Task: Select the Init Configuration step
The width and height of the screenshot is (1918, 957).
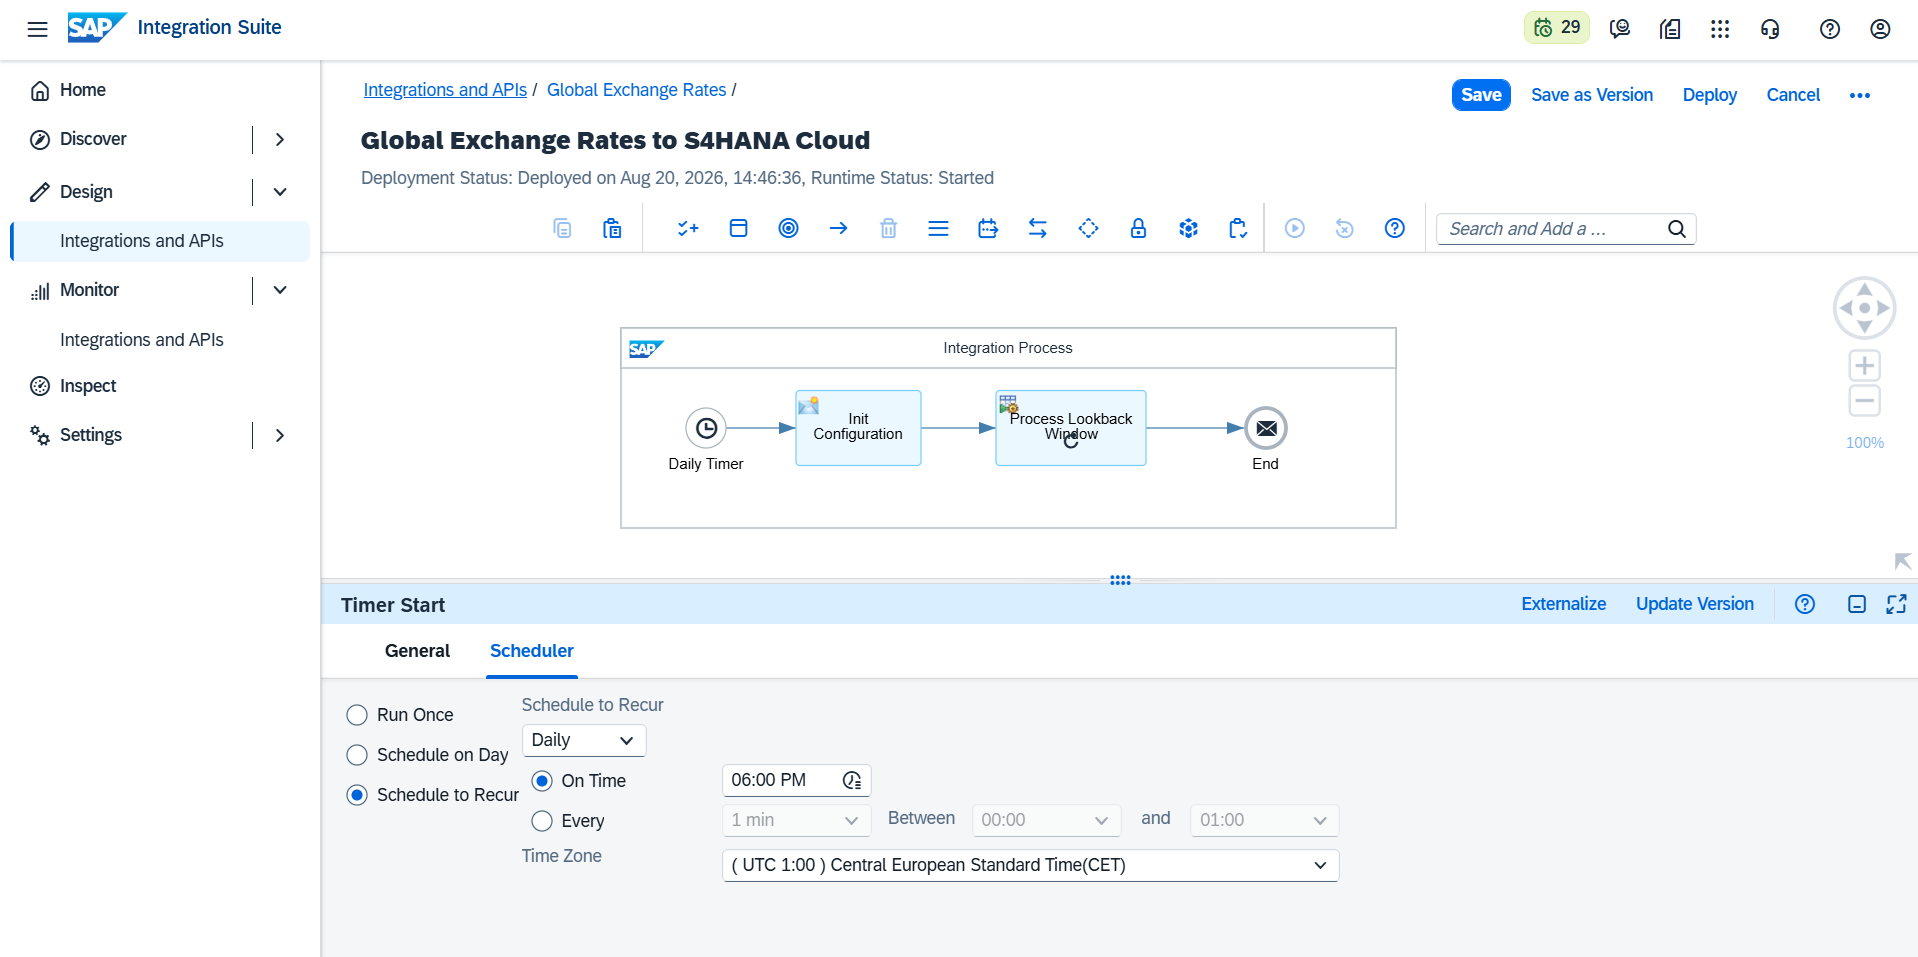Action: pos(858,428)
